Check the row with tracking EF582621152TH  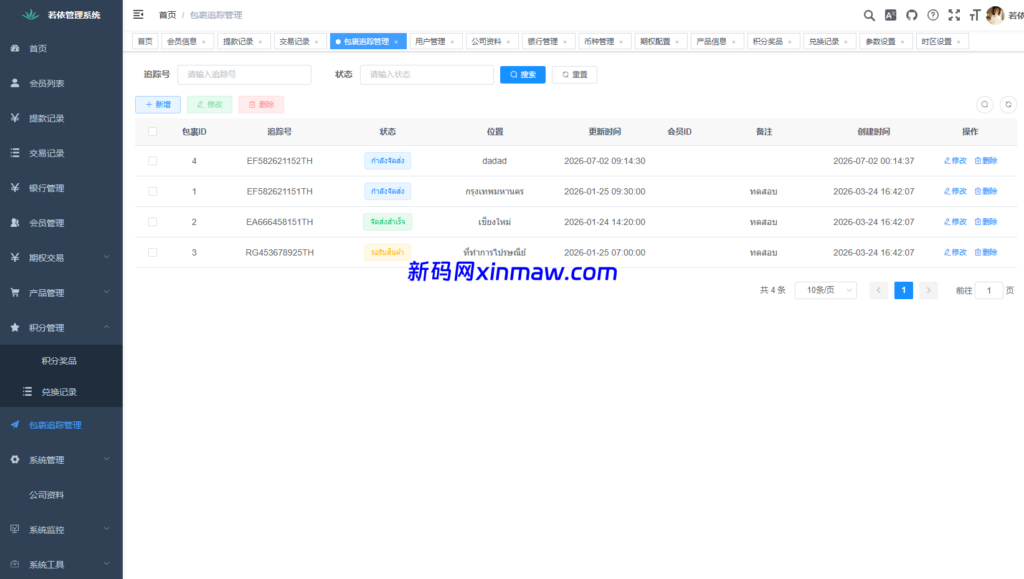[x=152, y=161]
